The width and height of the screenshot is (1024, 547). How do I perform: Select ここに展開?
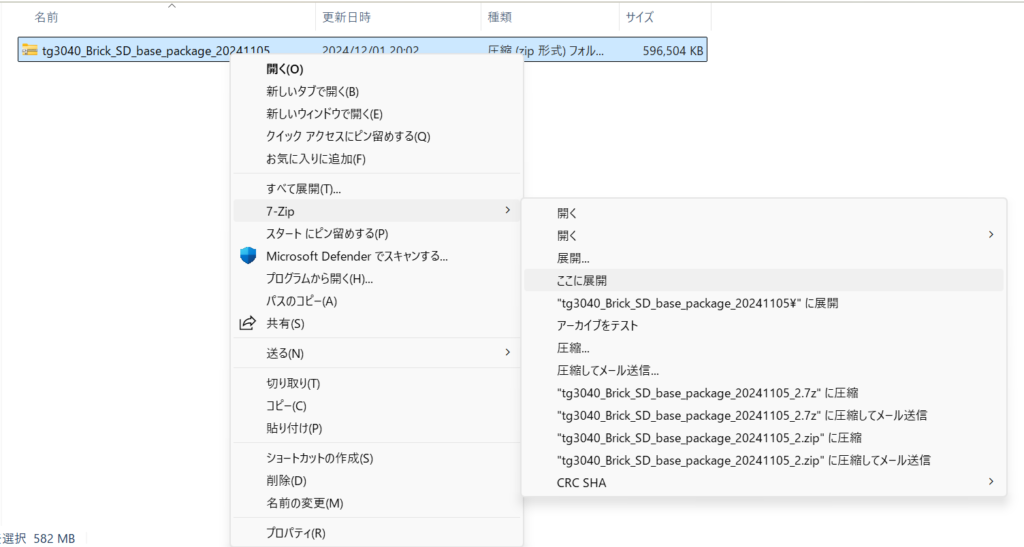pos(763,280)
